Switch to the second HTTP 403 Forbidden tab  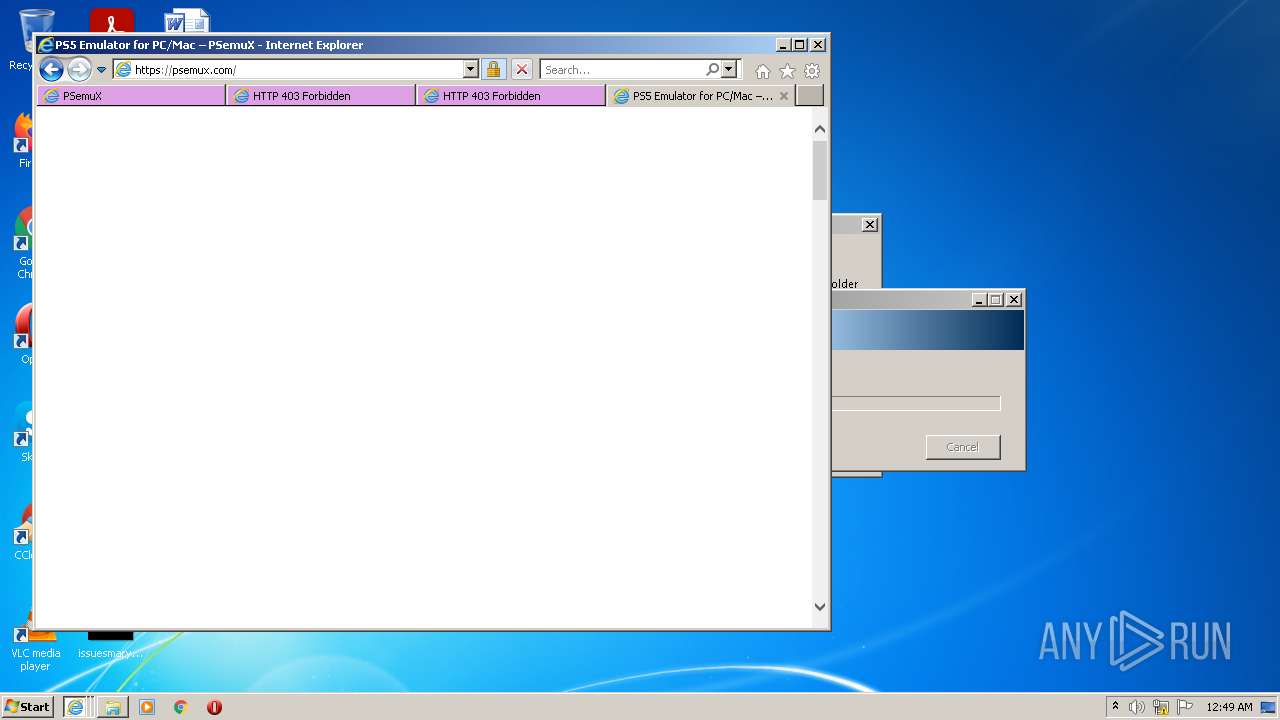coord(511,96)
